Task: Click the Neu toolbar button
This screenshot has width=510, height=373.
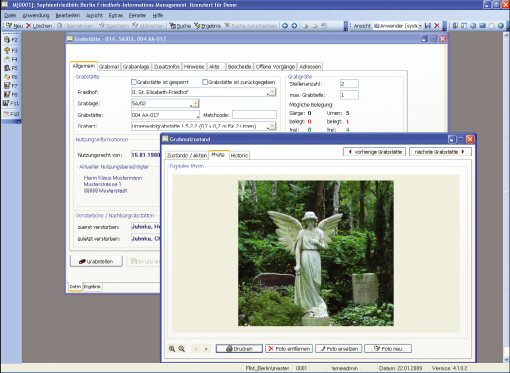Action: [14, 26]
